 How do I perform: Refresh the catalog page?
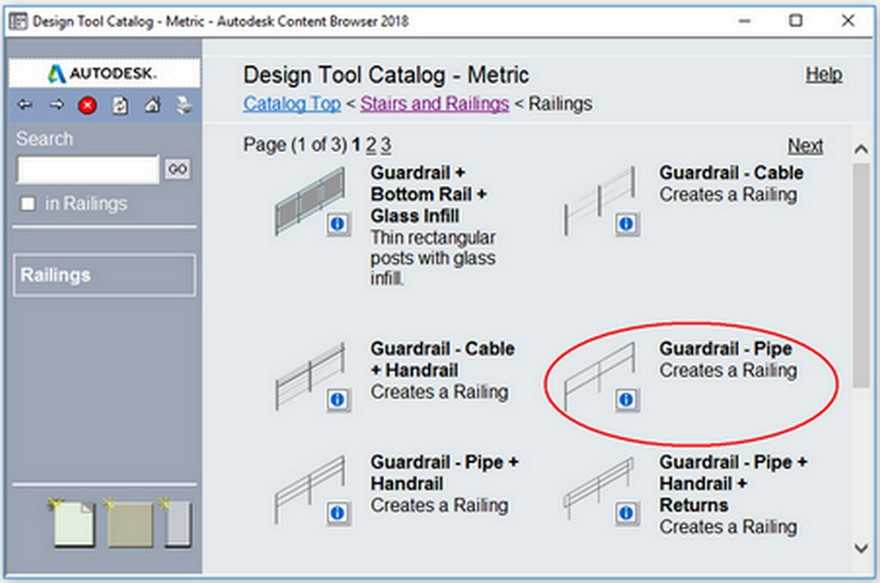(120, 105)
